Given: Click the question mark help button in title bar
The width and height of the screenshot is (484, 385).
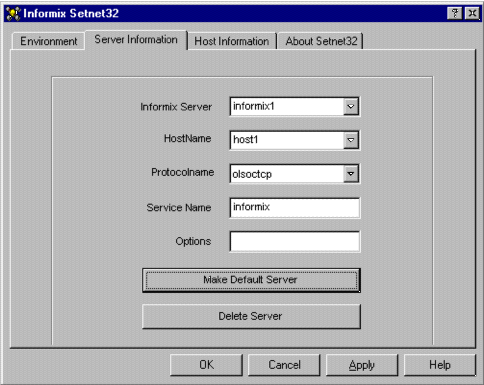Looking at the screenshot, I should (455, 14).
